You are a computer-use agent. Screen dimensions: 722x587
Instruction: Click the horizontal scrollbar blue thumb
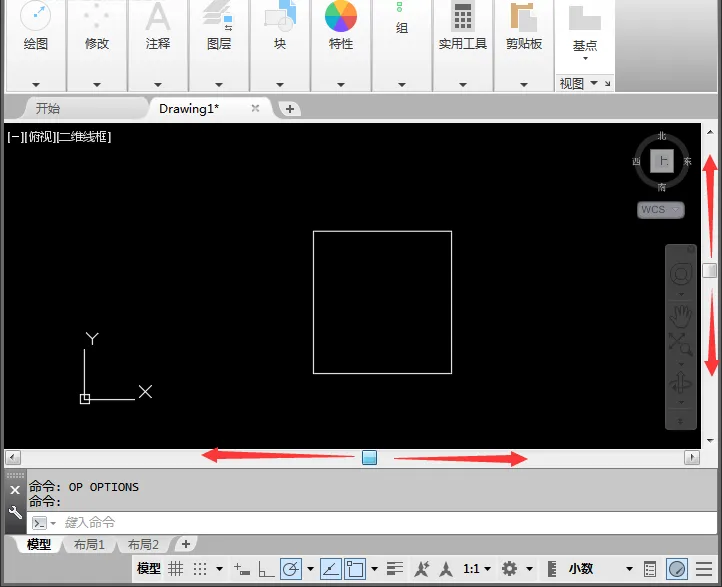[x=369, y=458]
